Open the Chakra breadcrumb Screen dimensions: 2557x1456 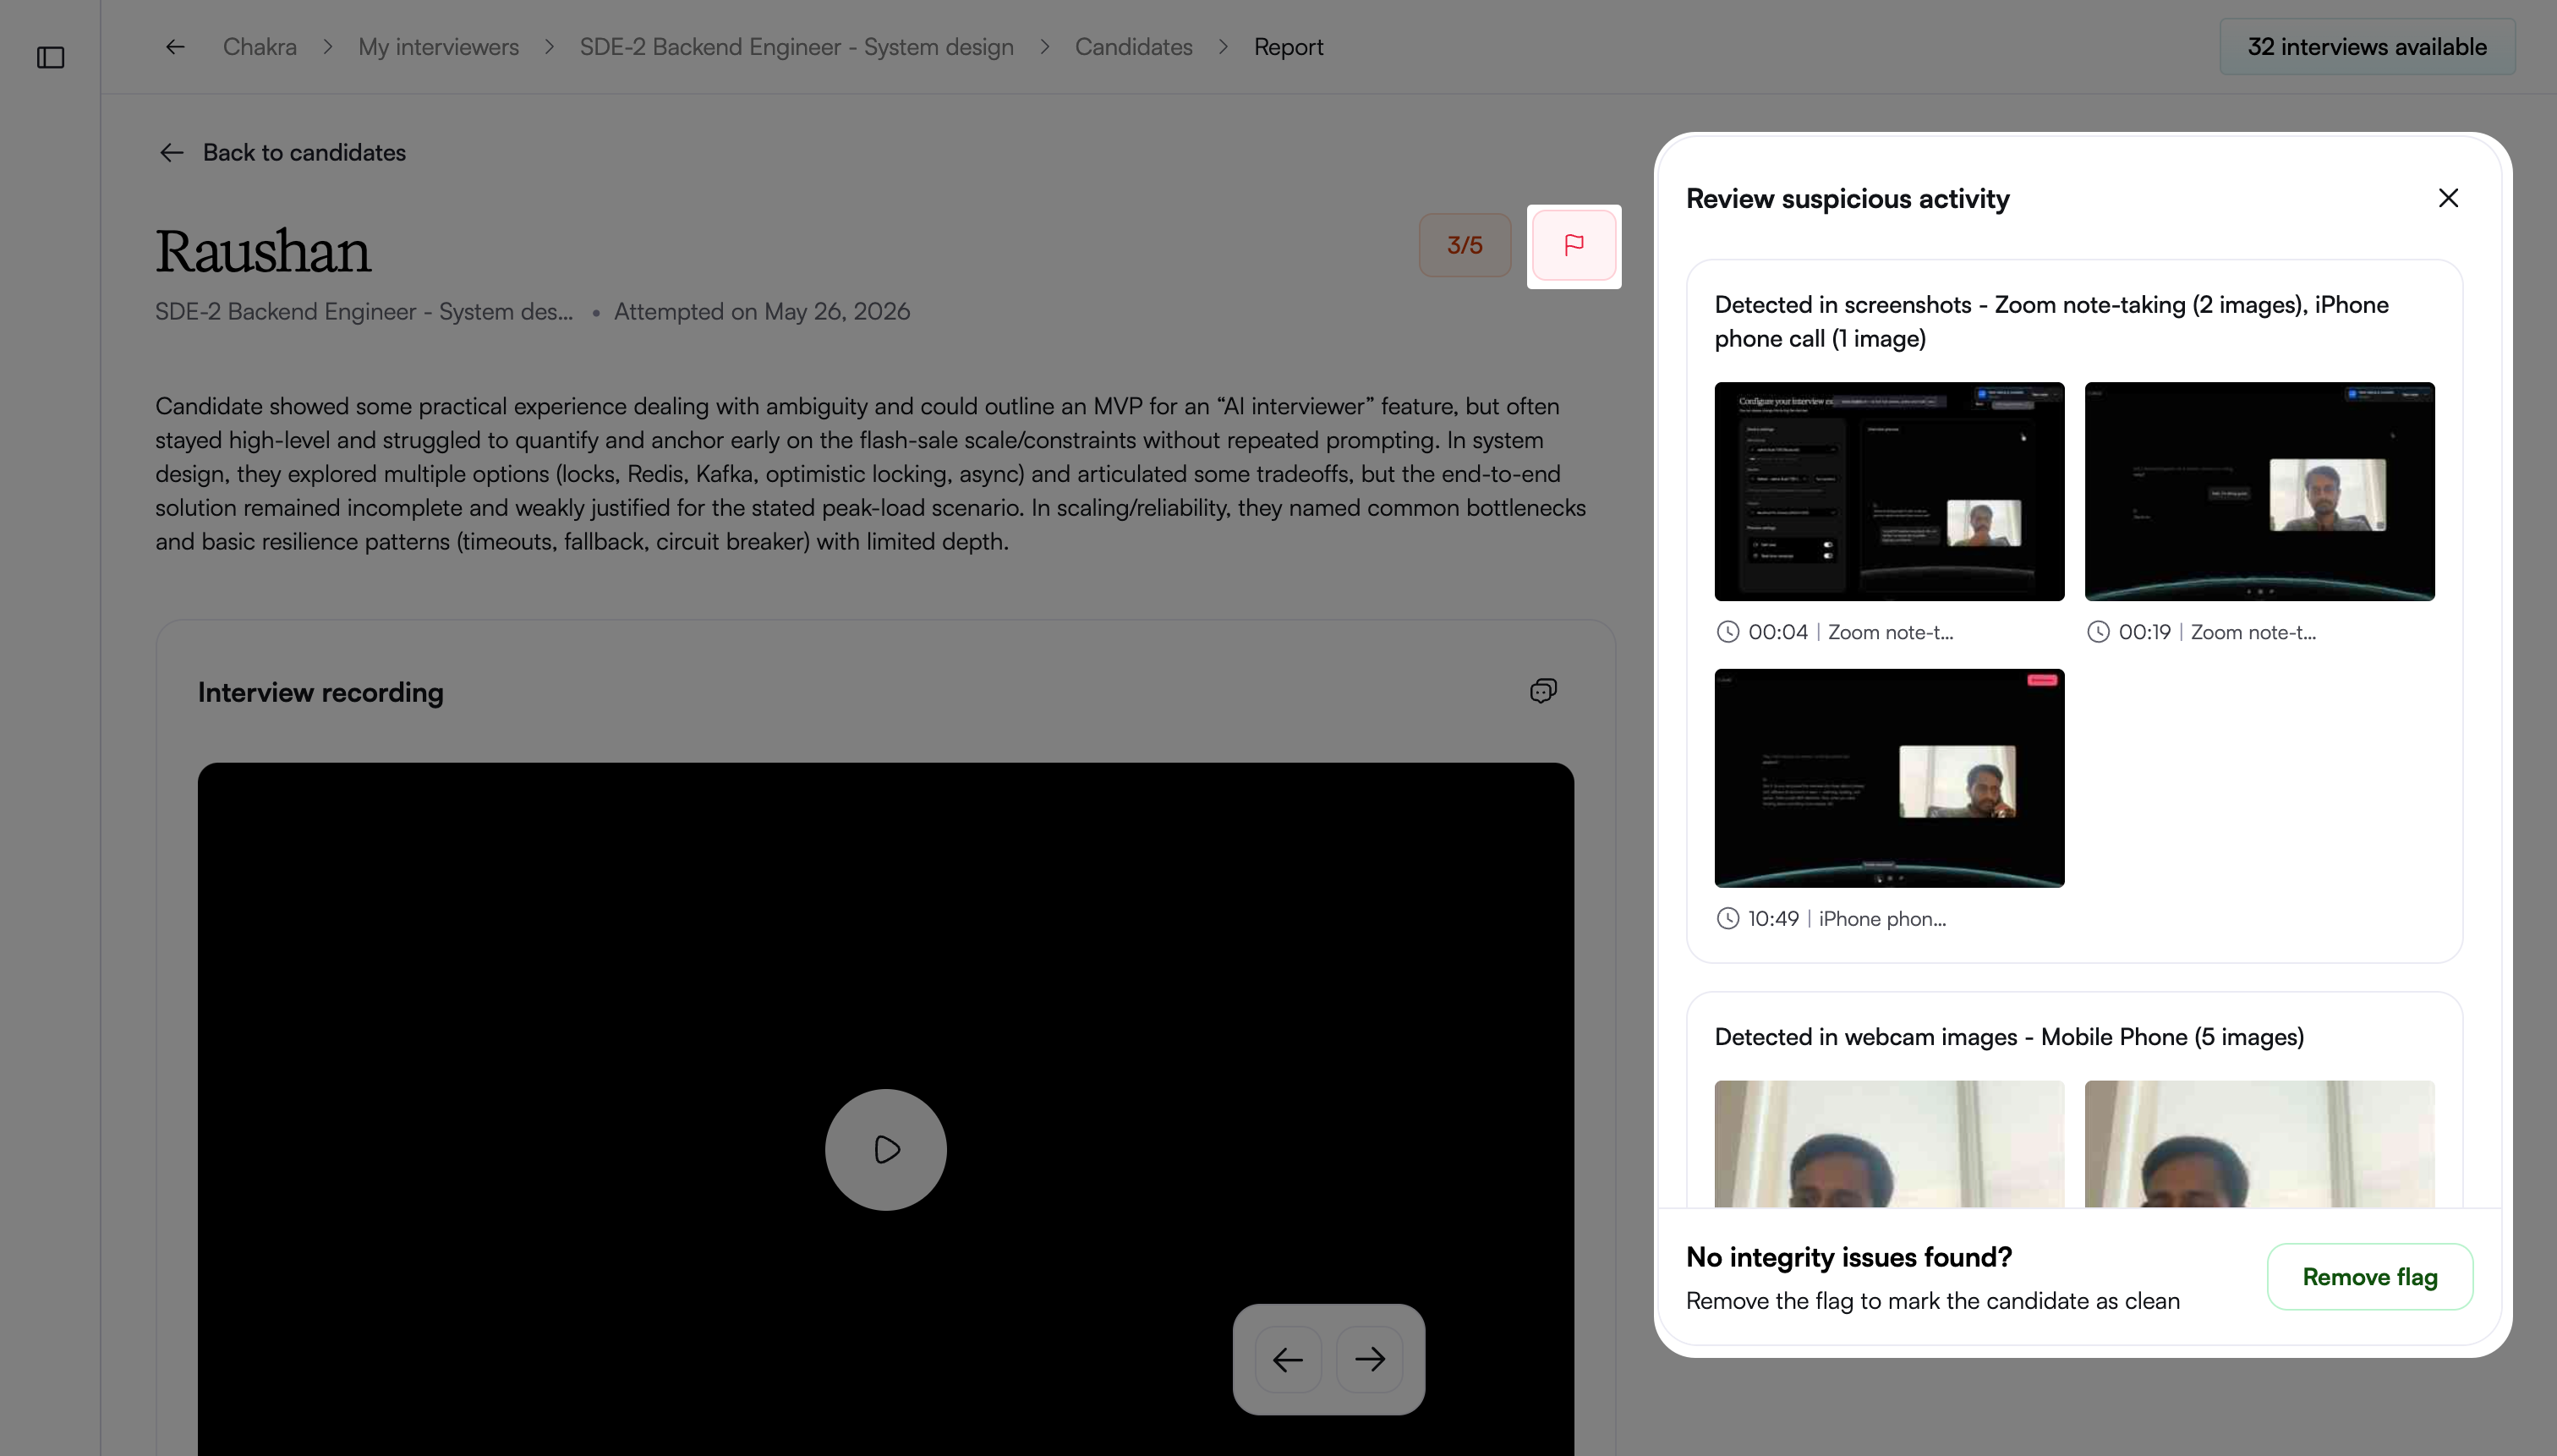260,47
